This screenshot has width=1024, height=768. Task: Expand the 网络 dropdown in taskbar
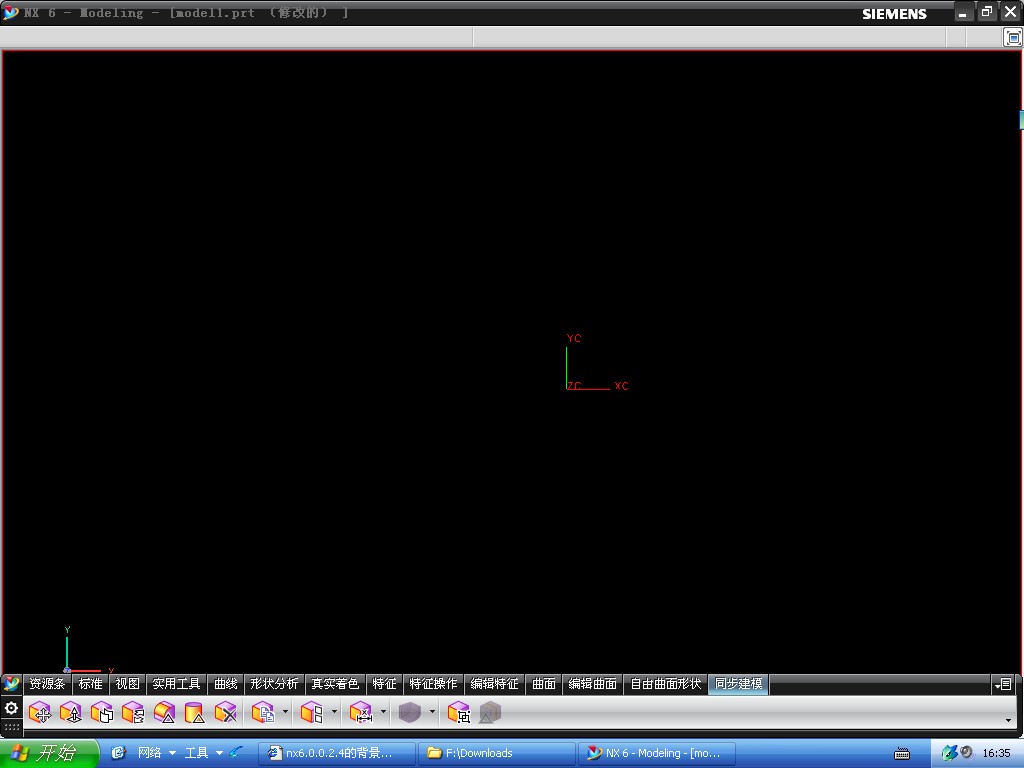pos(172,753)
